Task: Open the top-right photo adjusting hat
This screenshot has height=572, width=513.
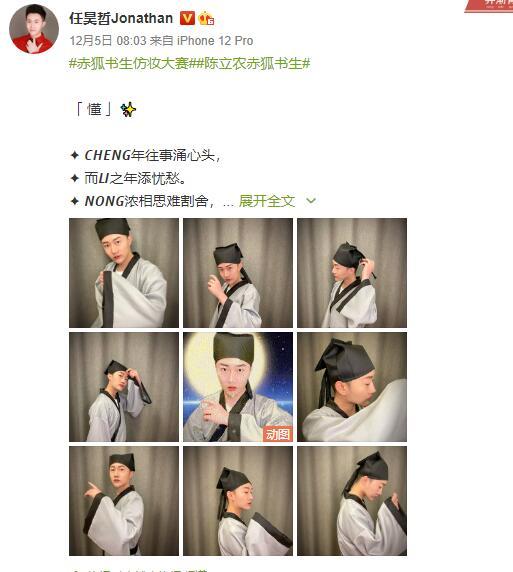Action: click(x=352, y=273)
